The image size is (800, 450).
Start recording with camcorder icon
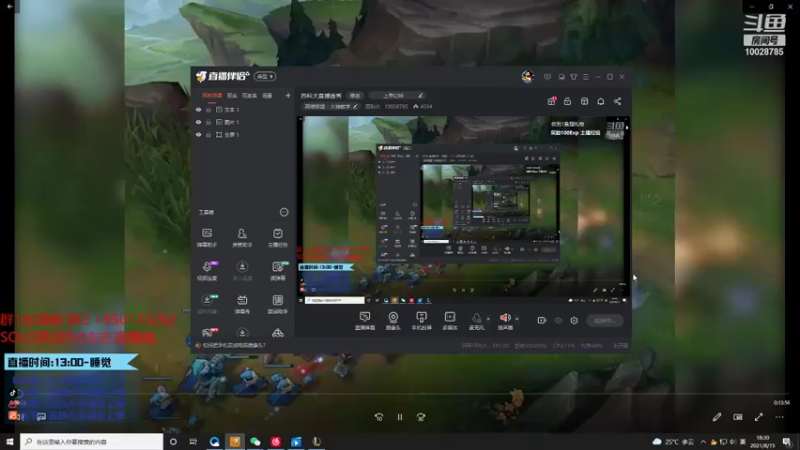pos(542,320)
